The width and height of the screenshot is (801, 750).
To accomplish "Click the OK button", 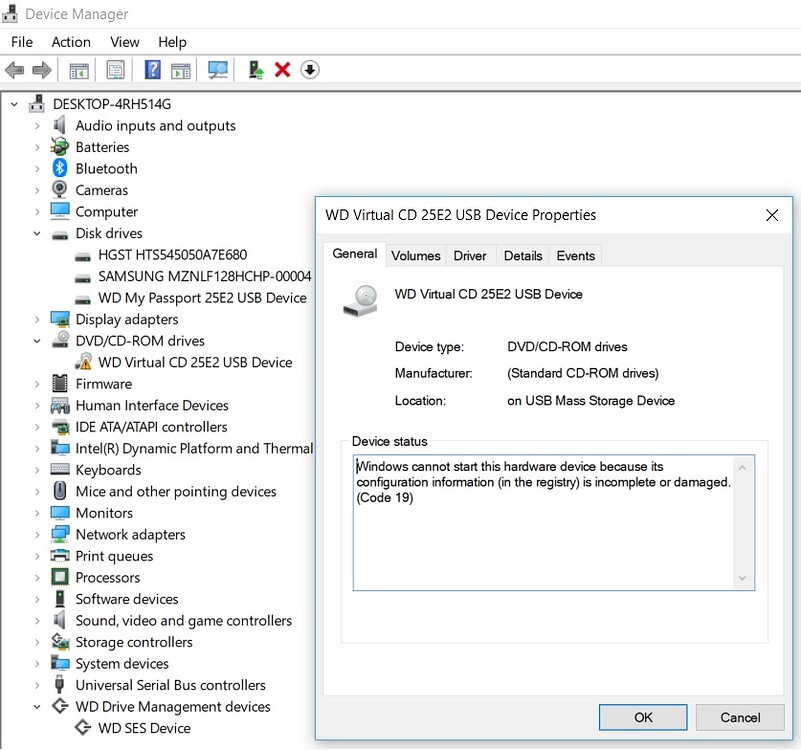I will (642, 717).
